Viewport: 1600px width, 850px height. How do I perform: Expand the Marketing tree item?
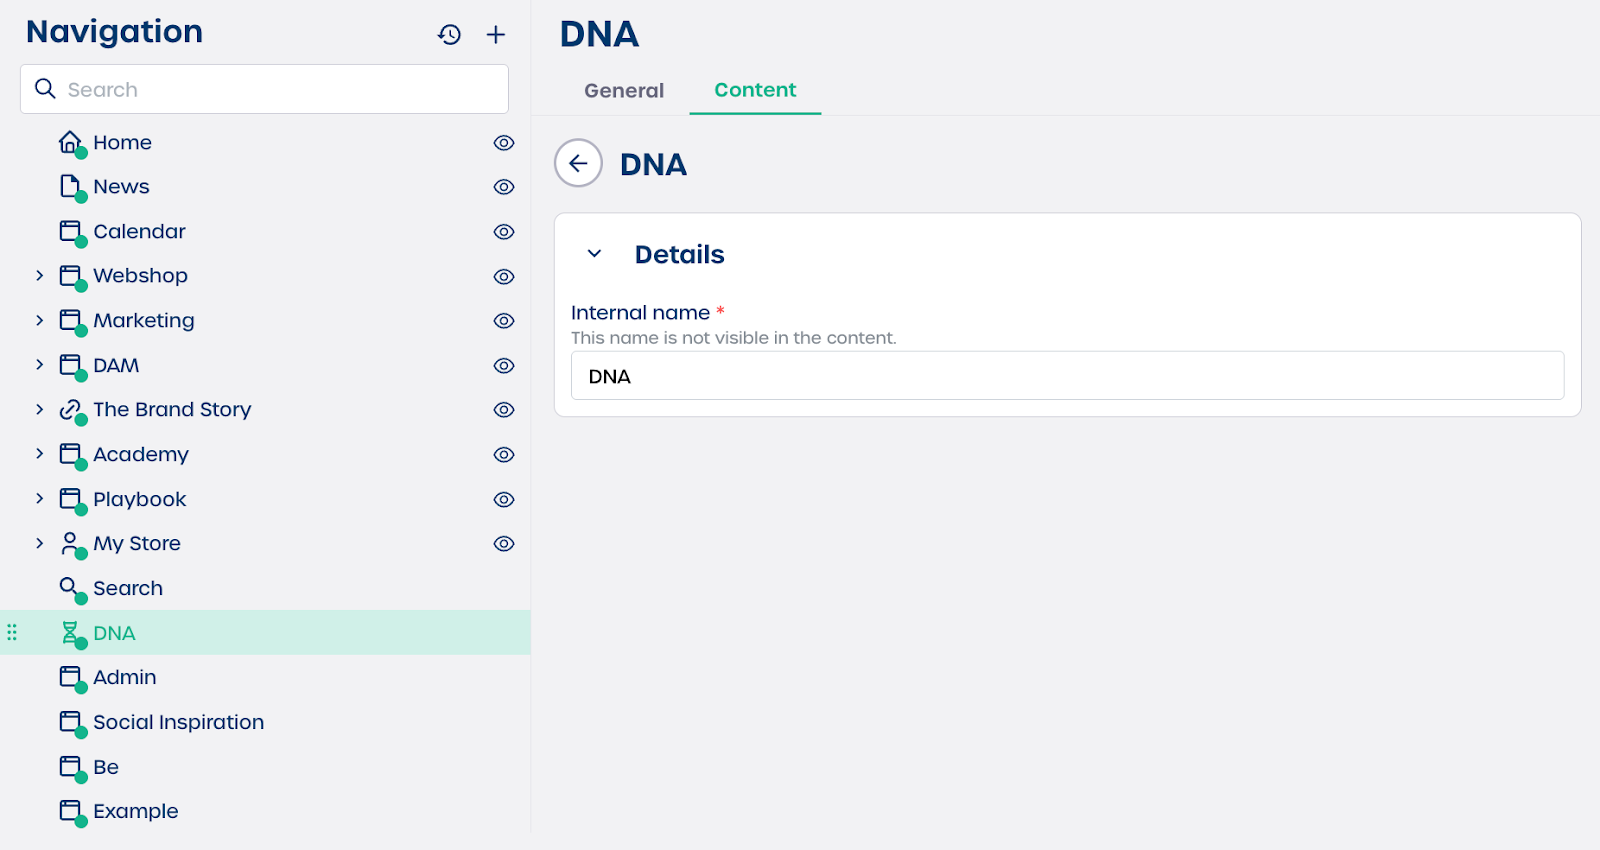click(39, 321)
